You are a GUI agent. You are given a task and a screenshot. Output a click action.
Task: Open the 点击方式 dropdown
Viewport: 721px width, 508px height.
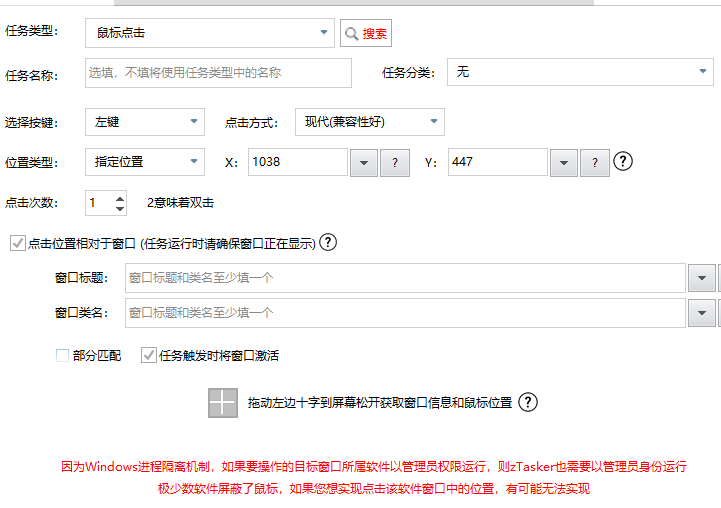tap(370, 122)
